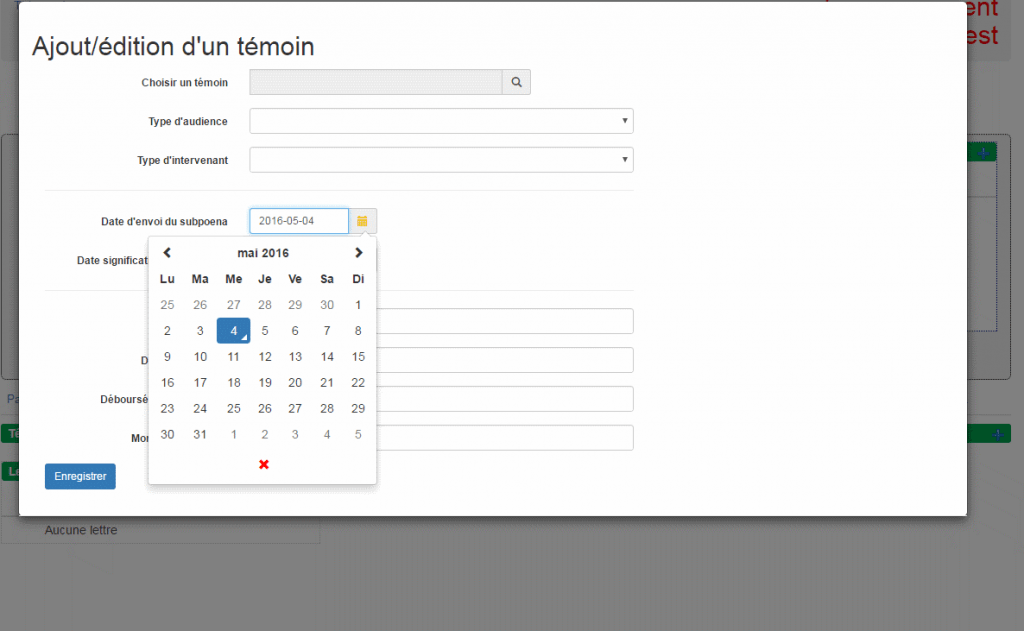Image resolution: width=1024 pixels, height=631 pixels.
Task: Click the upper green plus icon behind the dialog
Action: pos(984,153)
